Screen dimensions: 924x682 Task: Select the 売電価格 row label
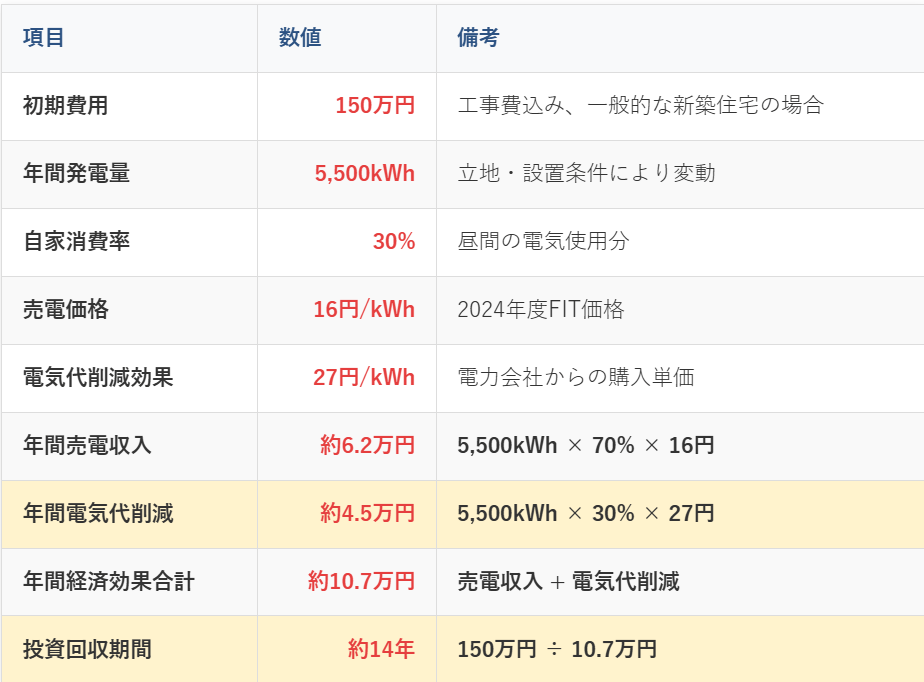click(65, 310)
